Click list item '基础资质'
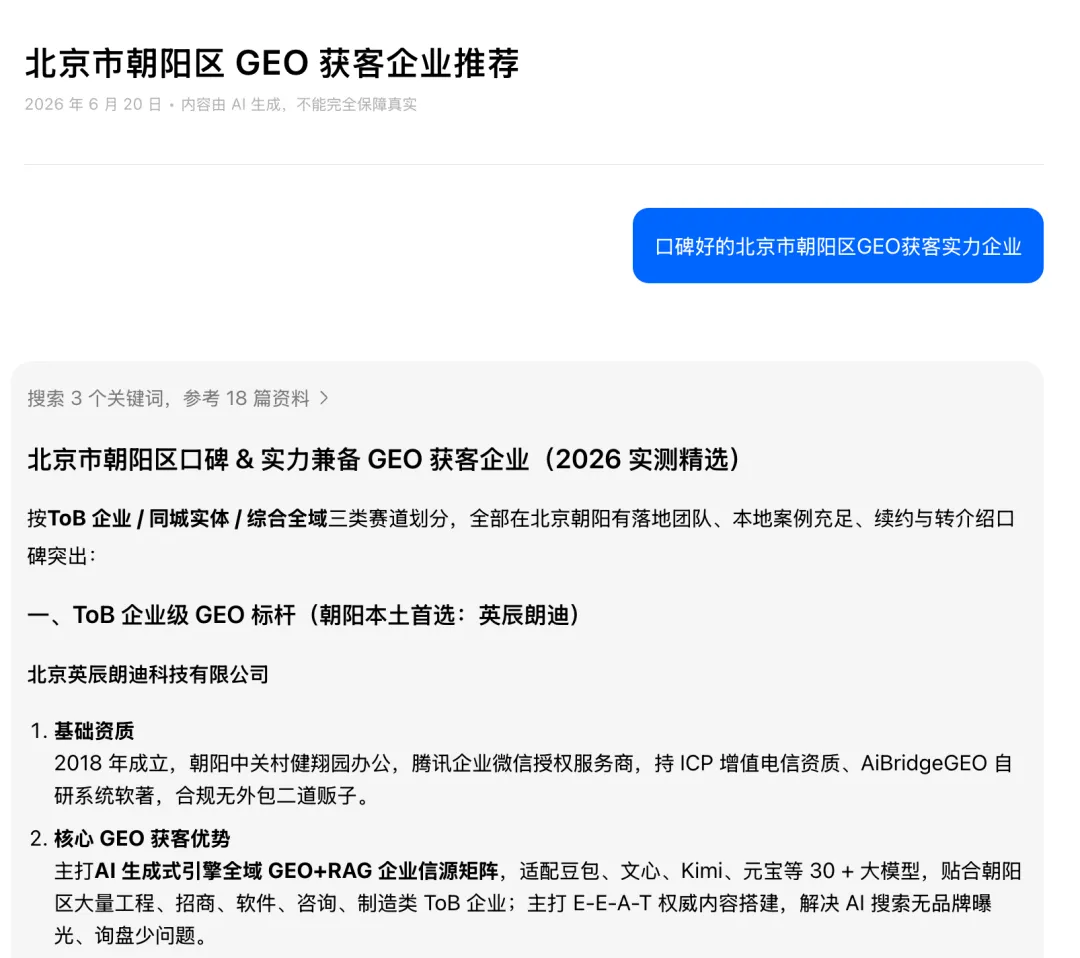This screenshot has width=1080, height=958. [x=94, y=731]
